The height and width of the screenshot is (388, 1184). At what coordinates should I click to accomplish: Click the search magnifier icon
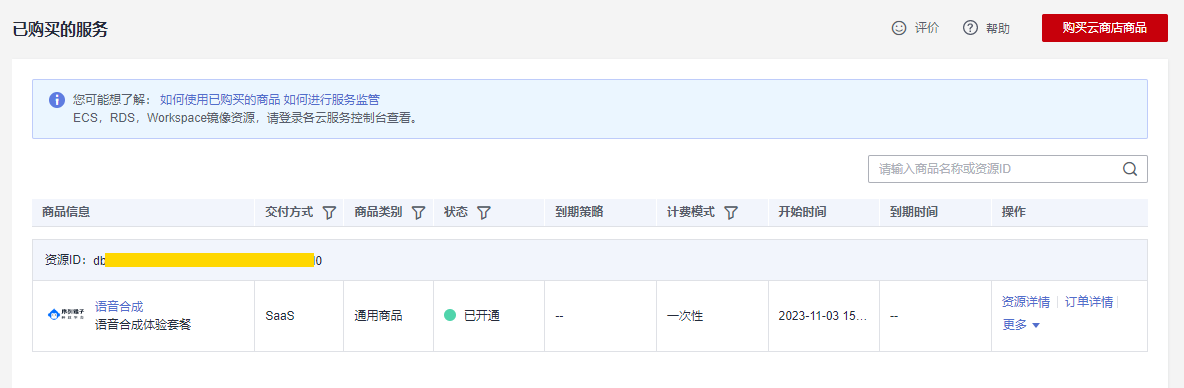1130,169
